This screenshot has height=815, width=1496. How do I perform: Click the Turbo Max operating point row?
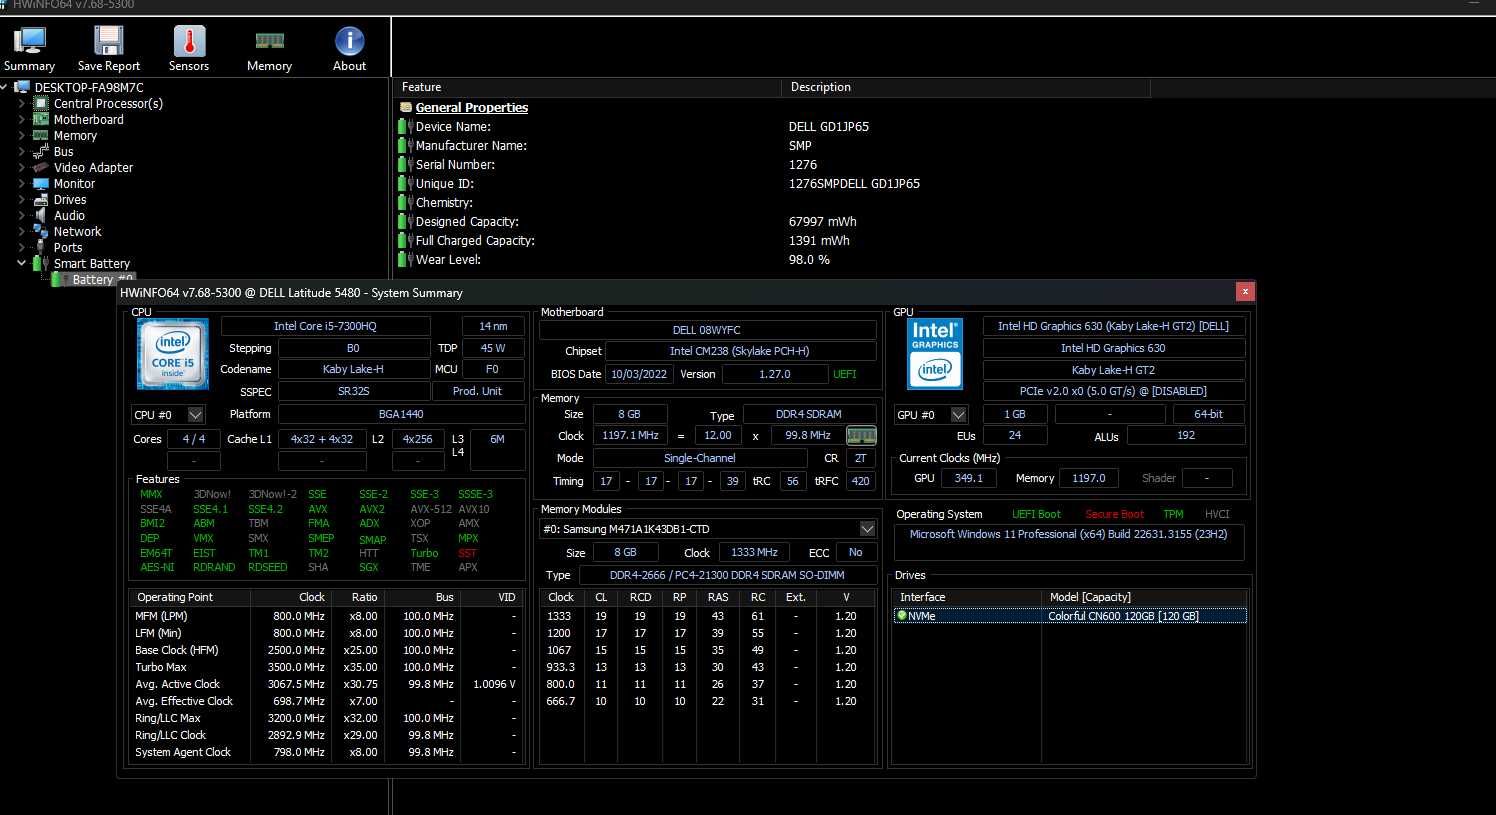click(x=324, y=667)
